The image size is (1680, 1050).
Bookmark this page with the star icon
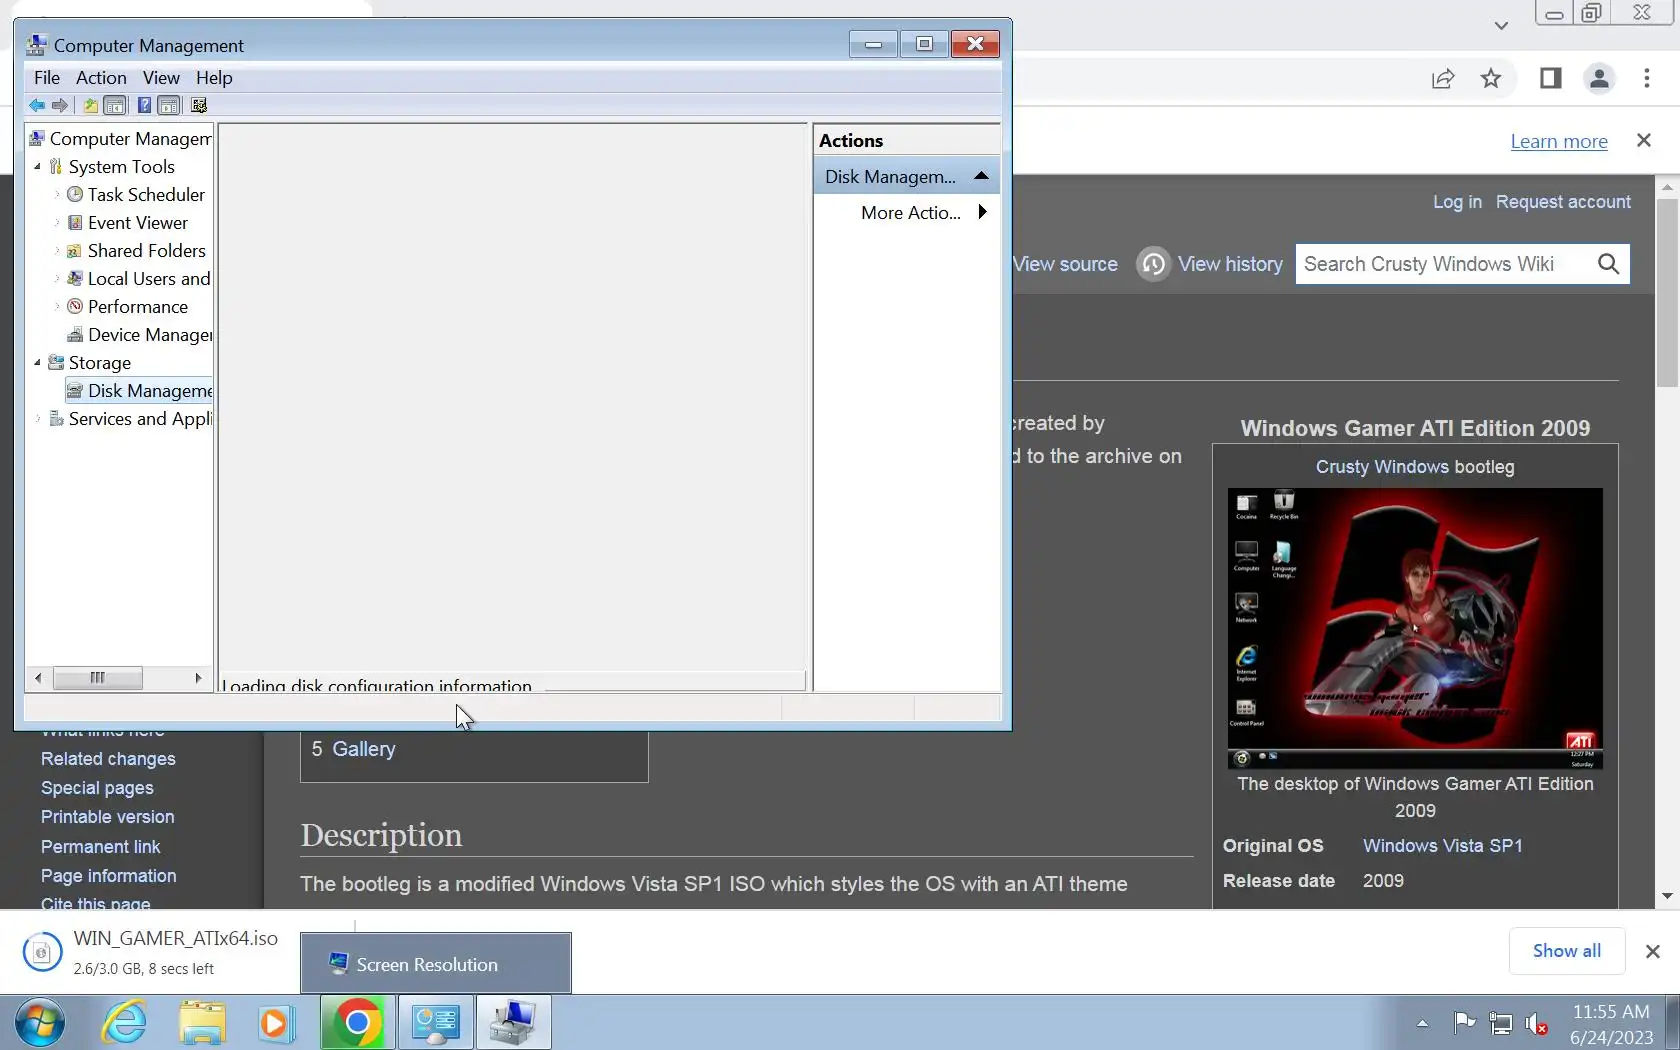1491,78
